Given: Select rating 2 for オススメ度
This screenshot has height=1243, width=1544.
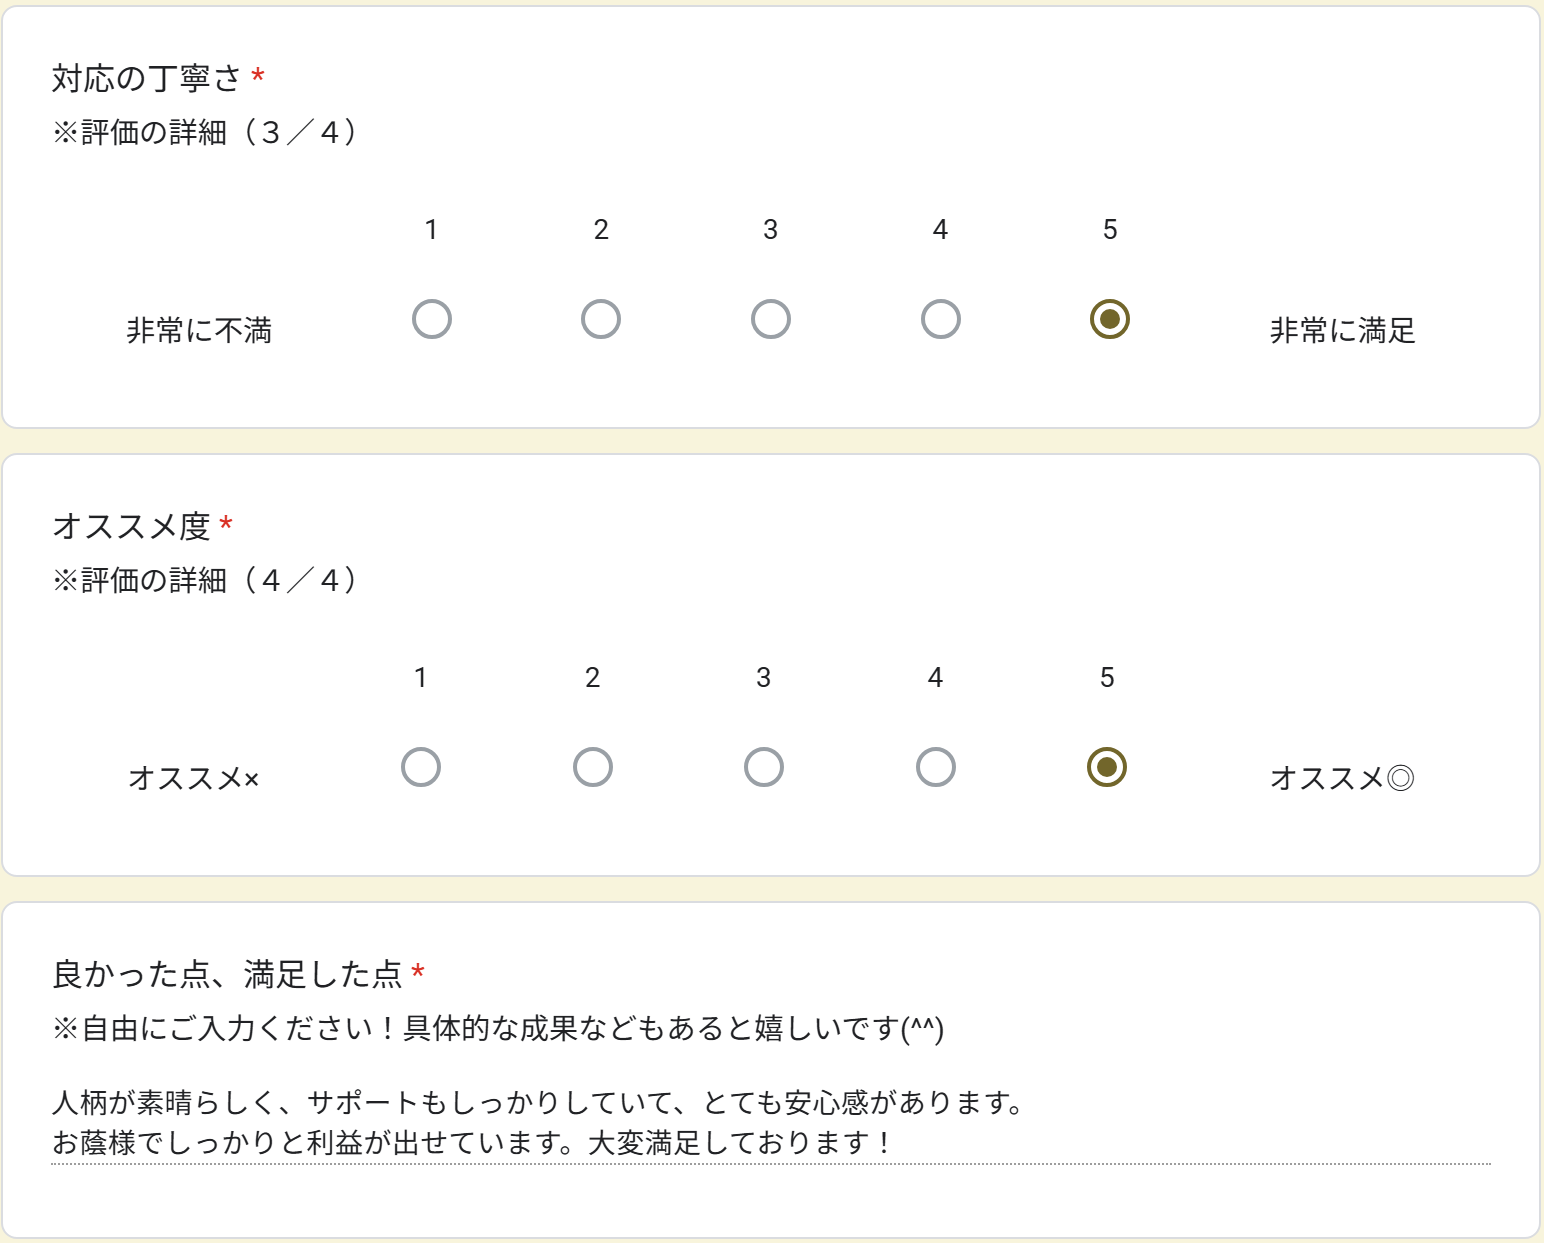Looking at the screenshot, I should click(x=593, y=768).
